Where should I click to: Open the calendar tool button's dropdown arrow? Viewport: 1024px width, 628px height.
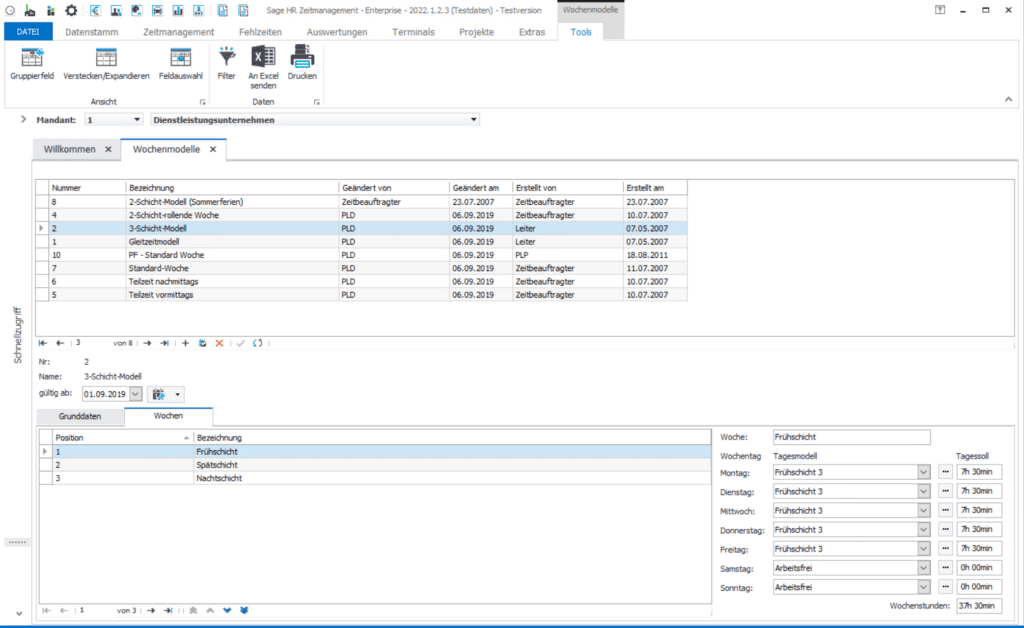pyautogui.click(x=178, y=394)
